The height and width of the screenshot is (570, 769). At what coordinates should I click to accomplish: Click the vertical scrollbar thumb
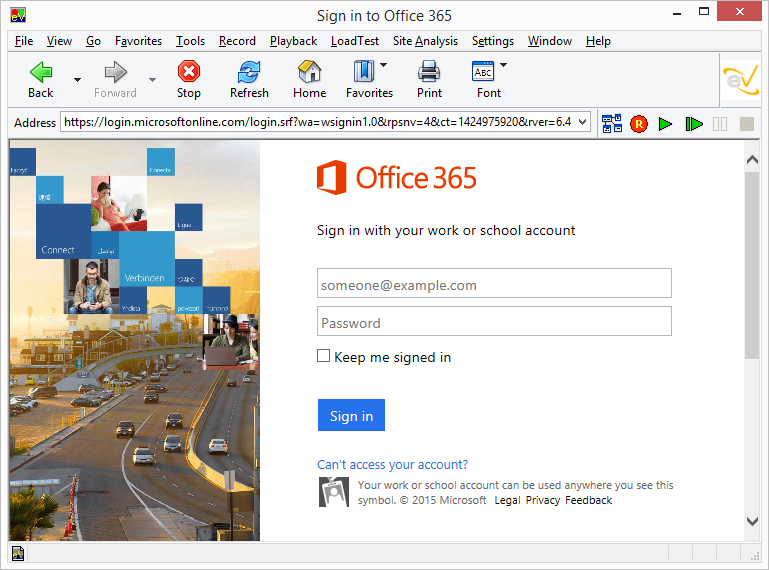(752, 265)
